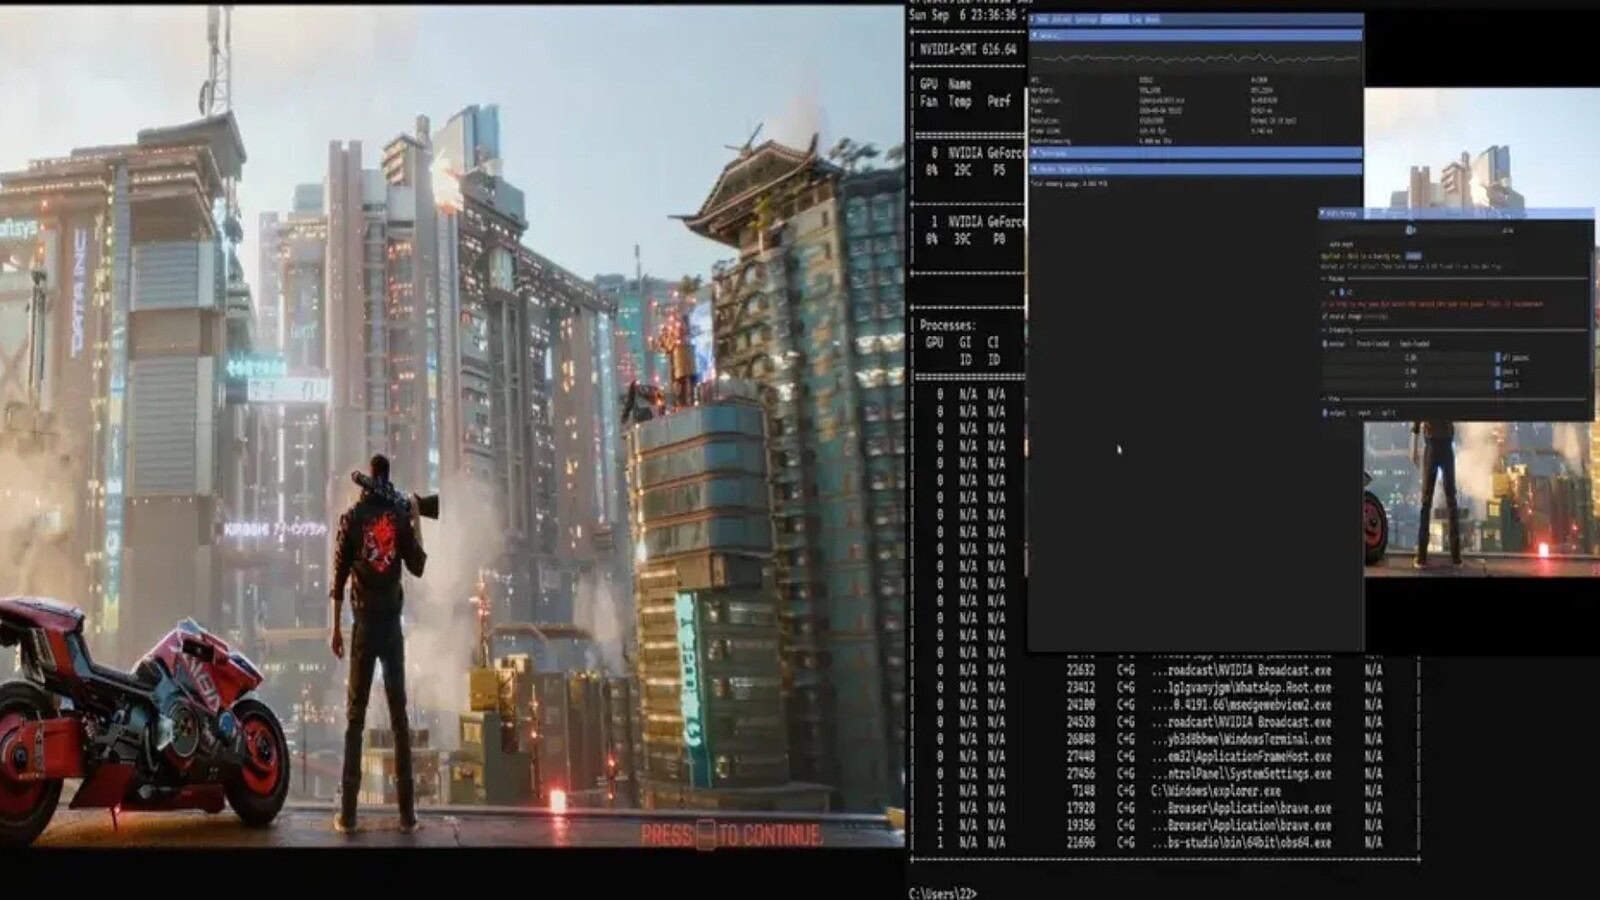
Task: Click the 'total memory usage' line in the overlay
Action: click(1069, 184)
